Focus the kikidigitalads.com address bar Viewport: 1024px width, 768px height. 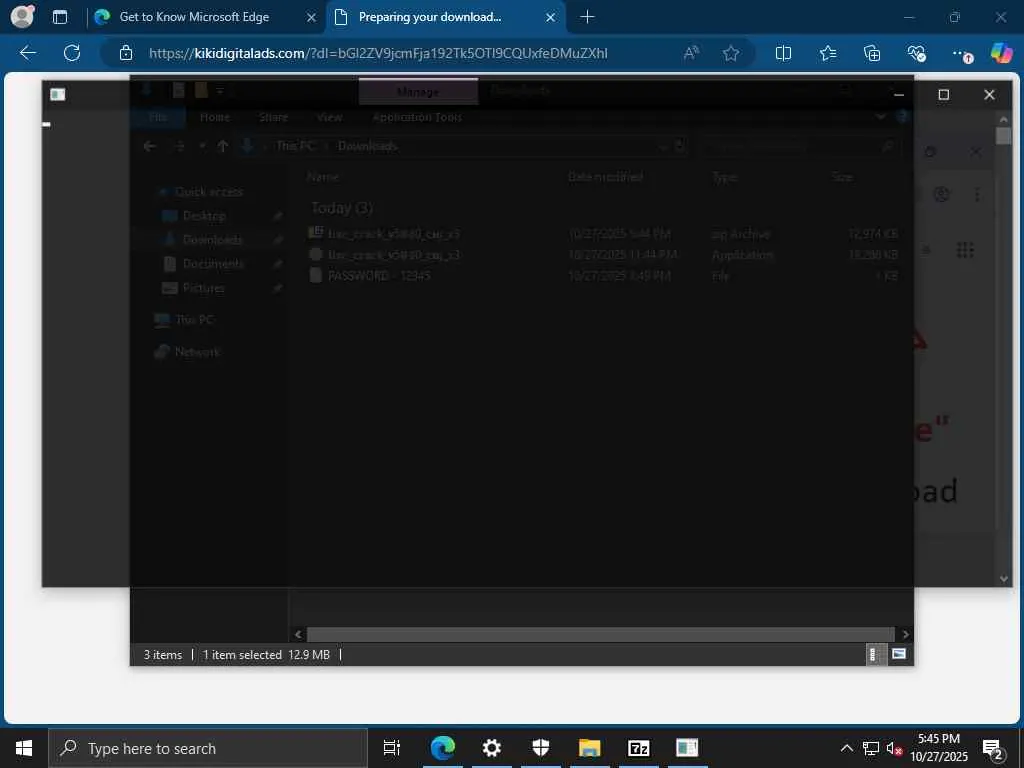coord(378,53)
